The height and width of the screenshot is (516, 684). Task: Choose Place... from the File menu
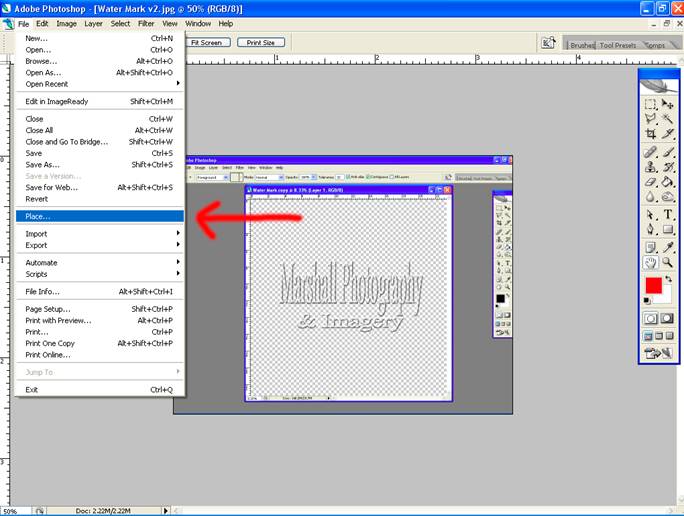tap(99, 216)
